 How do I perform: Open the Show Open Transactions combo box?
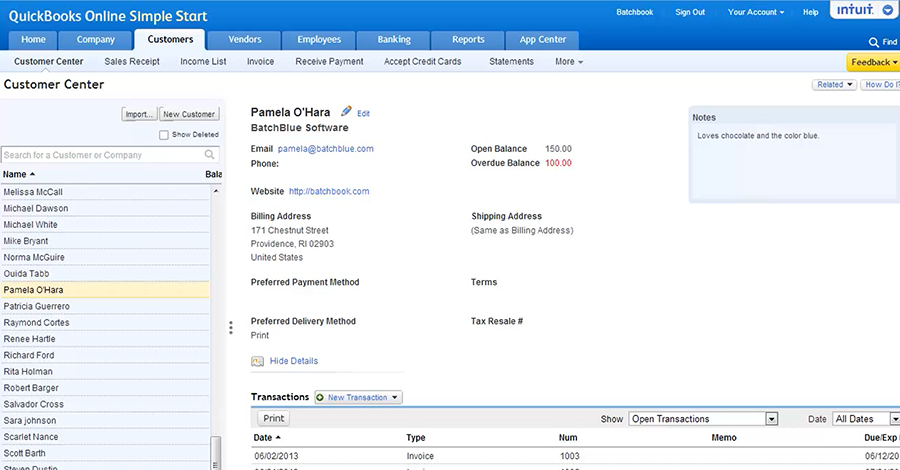pos(704,419)
